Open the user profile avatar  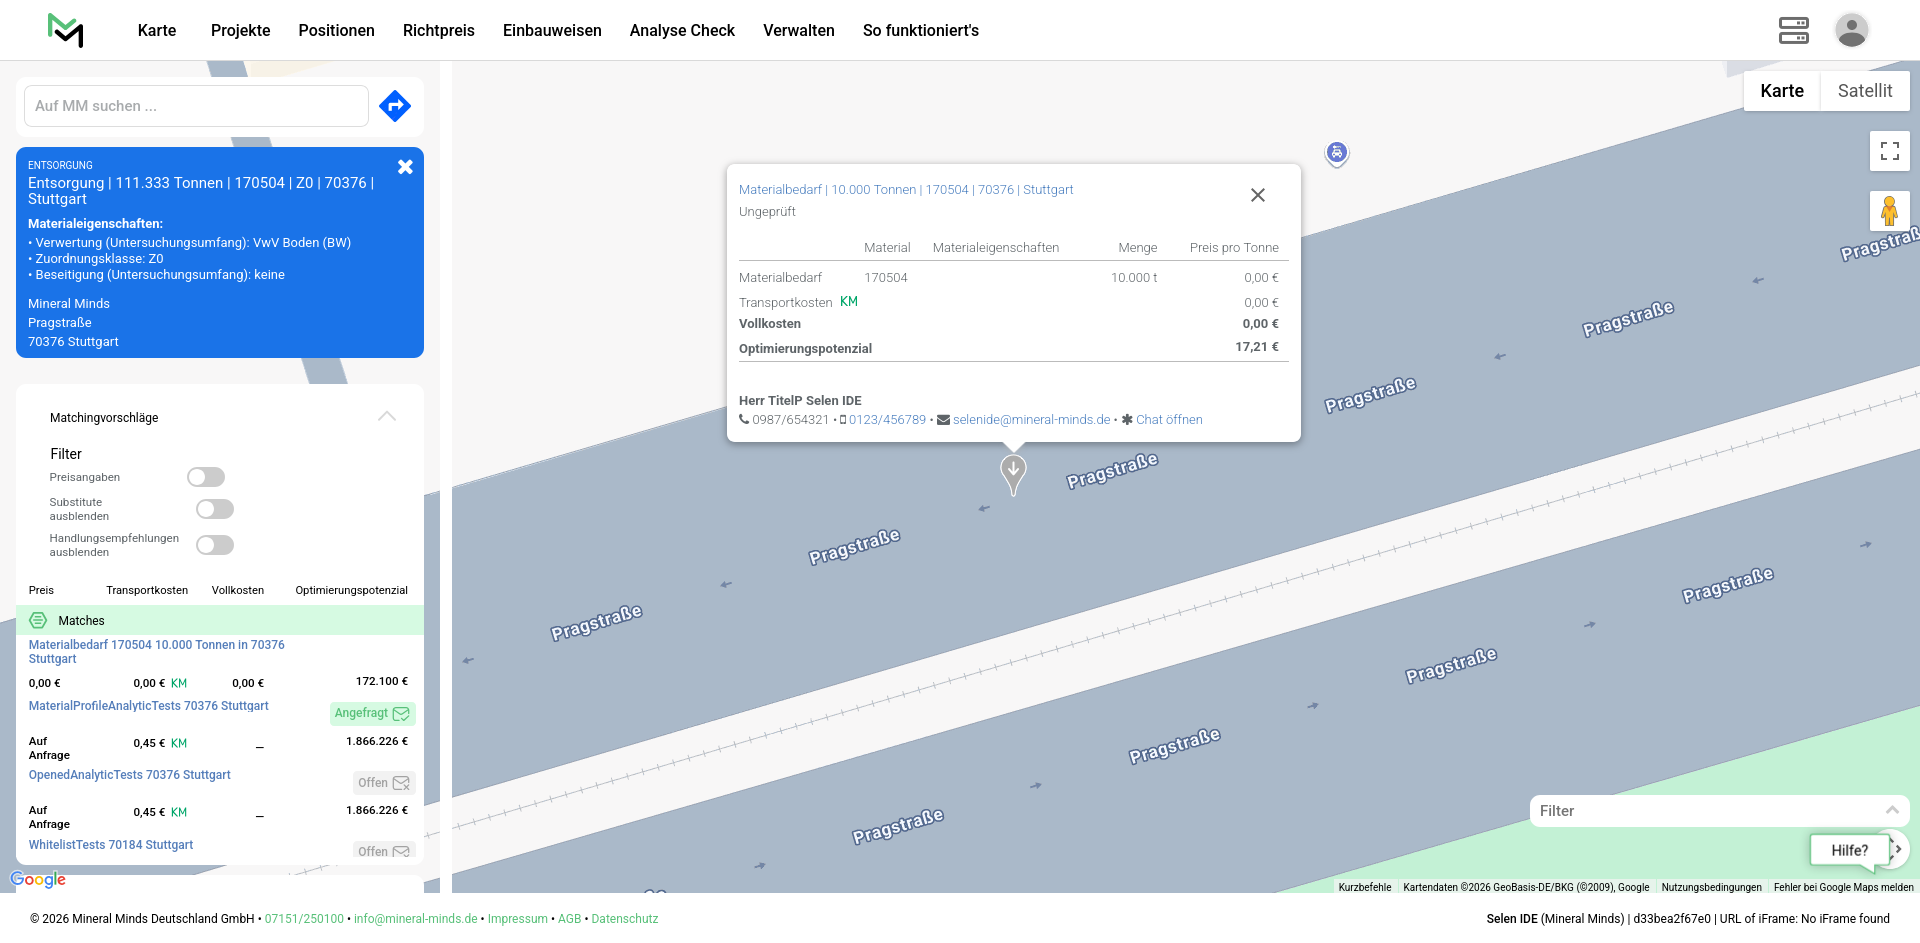(x=1851, y=30)
